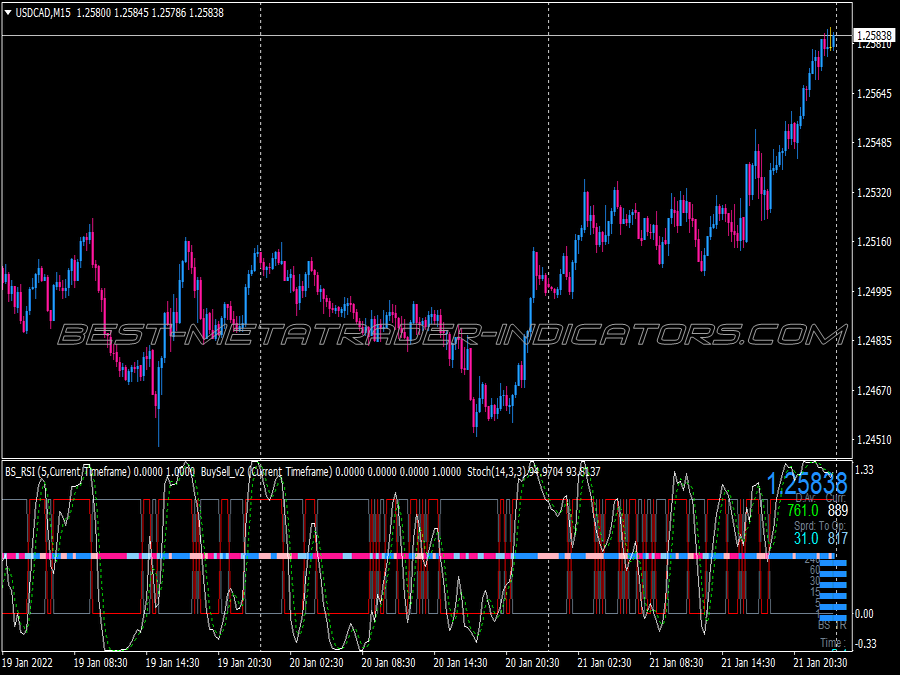Click the Sprd: label in the dashboard
This screenshot has height=675, width=900.
pyautogui.click(x=804, y=525)
